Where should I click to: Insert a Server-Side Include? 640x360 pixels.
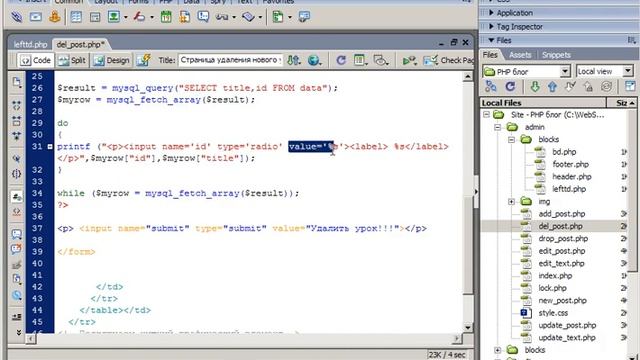[x=184, y=17]
